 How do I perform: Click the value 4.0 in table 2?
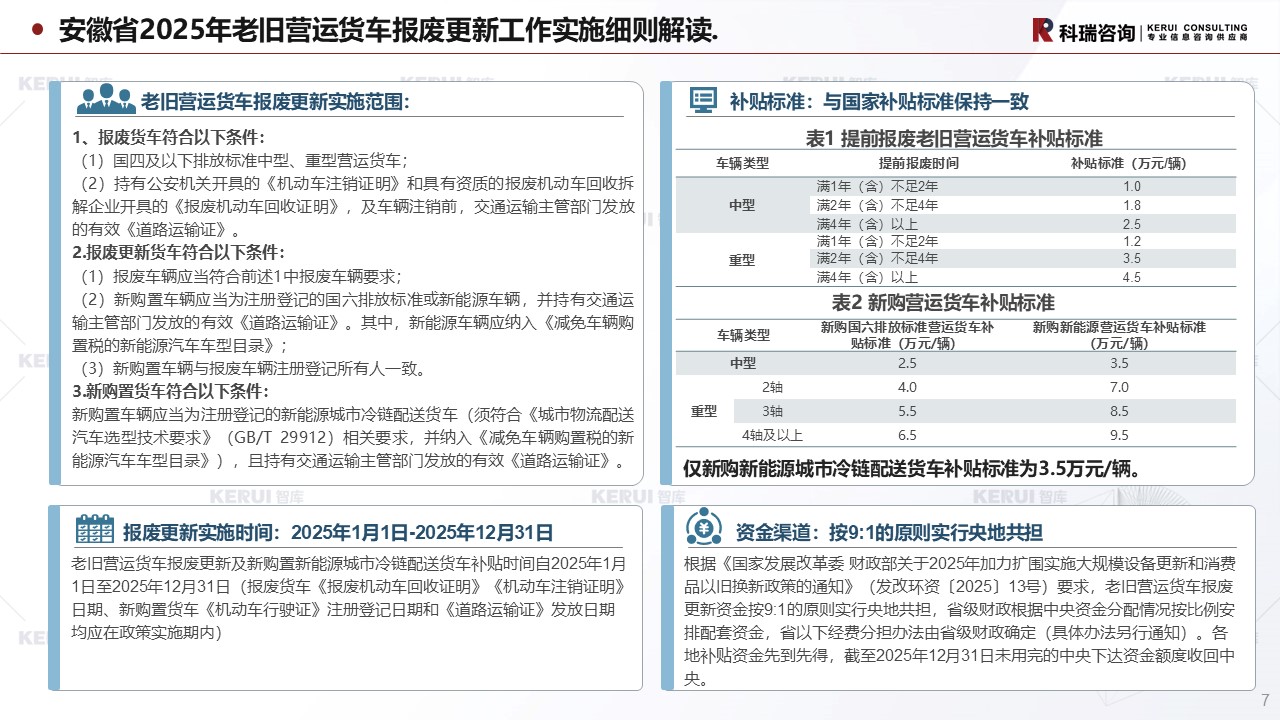coord(908,387)
